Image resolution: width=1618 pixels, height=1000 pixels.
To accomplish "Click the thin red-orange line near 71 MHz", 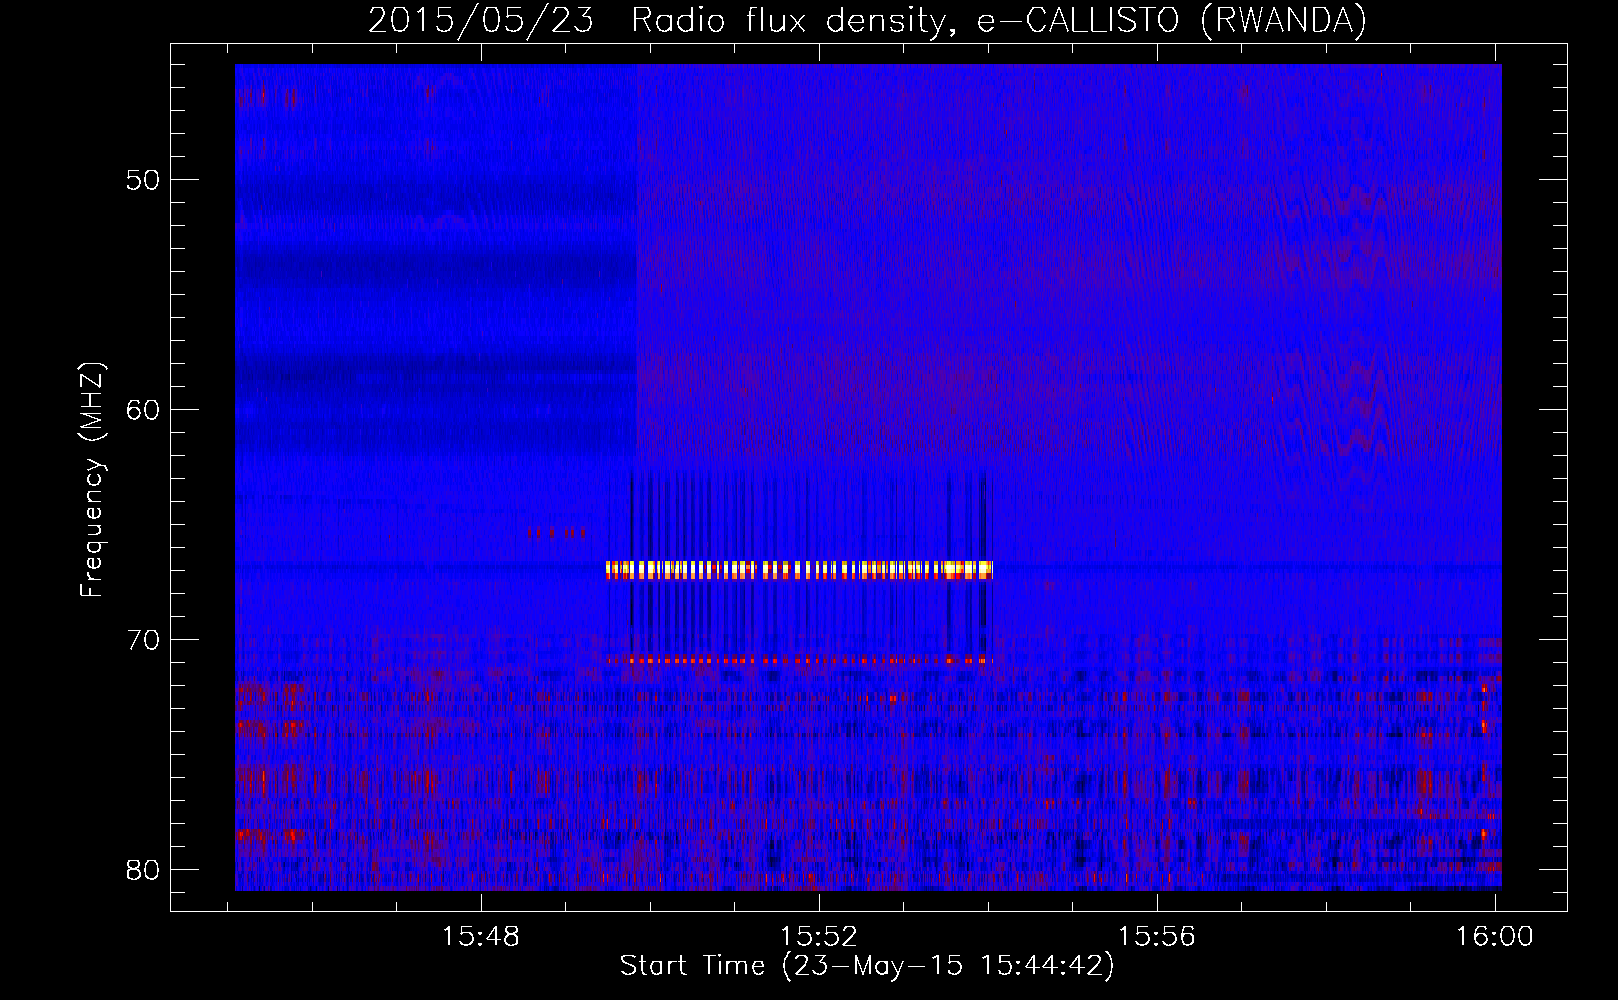I will [799, 660].
